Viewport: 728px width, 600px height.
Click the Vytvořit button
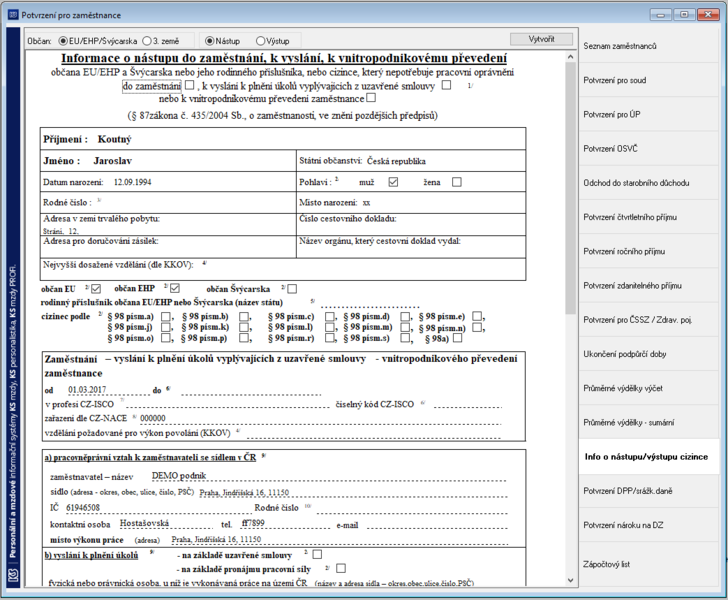tap(541, 39)
